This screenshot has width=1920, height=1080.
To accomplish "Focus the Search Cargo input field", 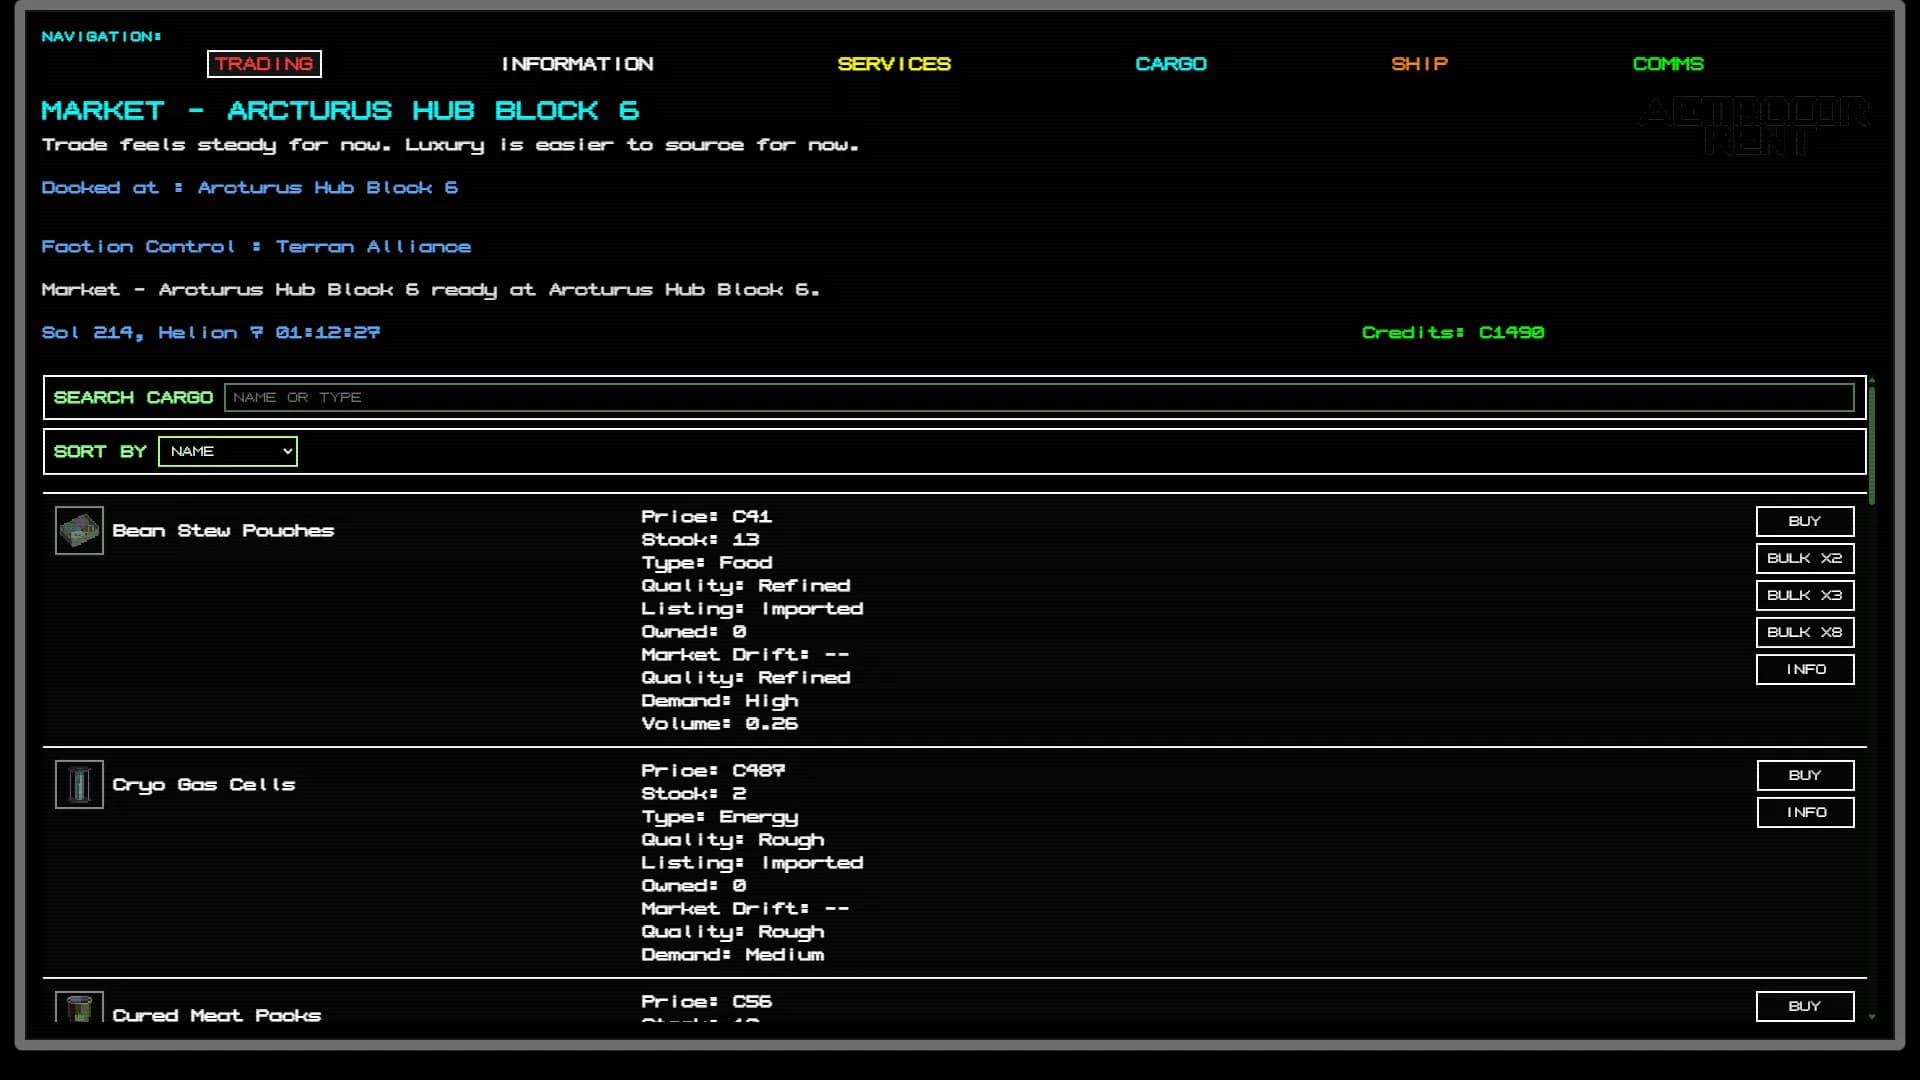I will [x=1039, y=397].
